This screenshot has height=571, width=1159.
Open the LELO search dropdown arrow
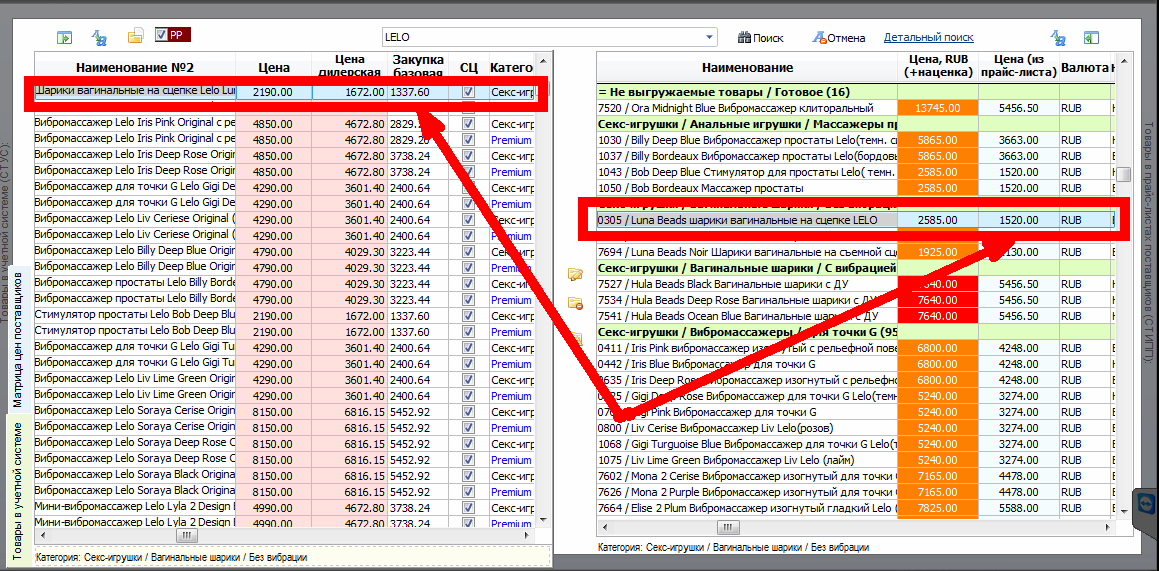pos(710,37)
